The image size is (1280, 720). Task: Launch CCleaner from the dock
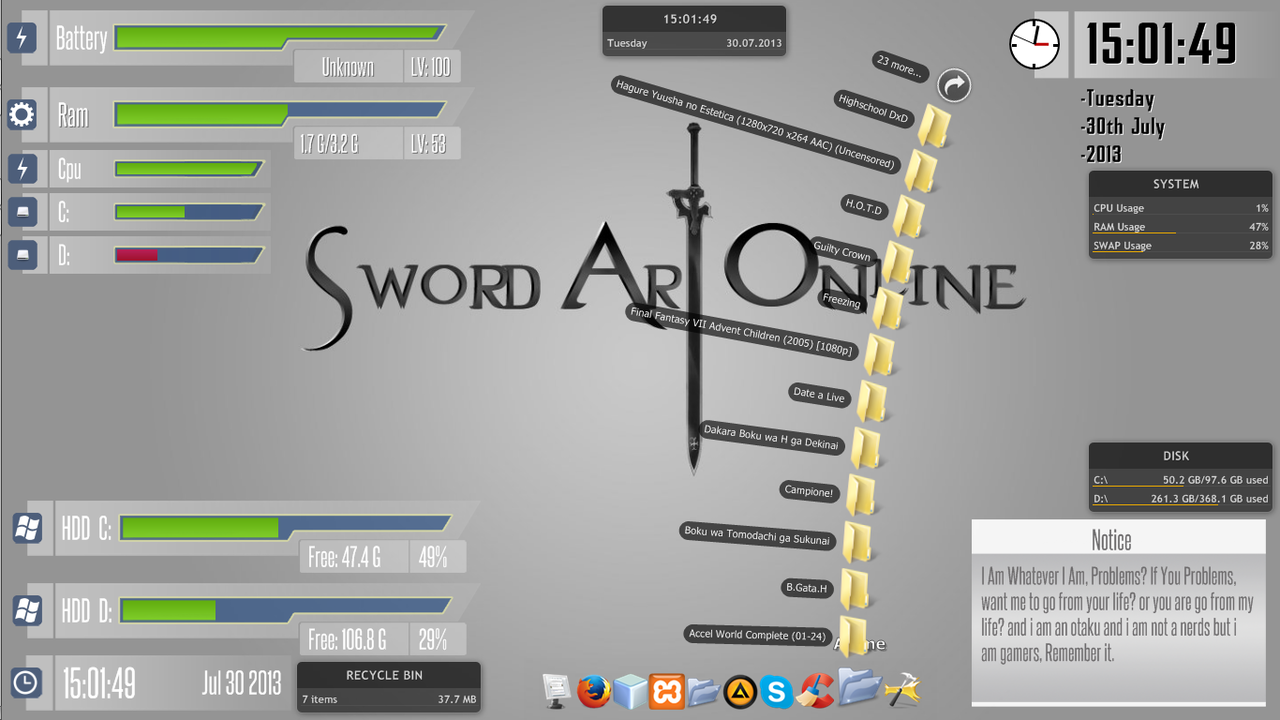click(x=817, y=689)
